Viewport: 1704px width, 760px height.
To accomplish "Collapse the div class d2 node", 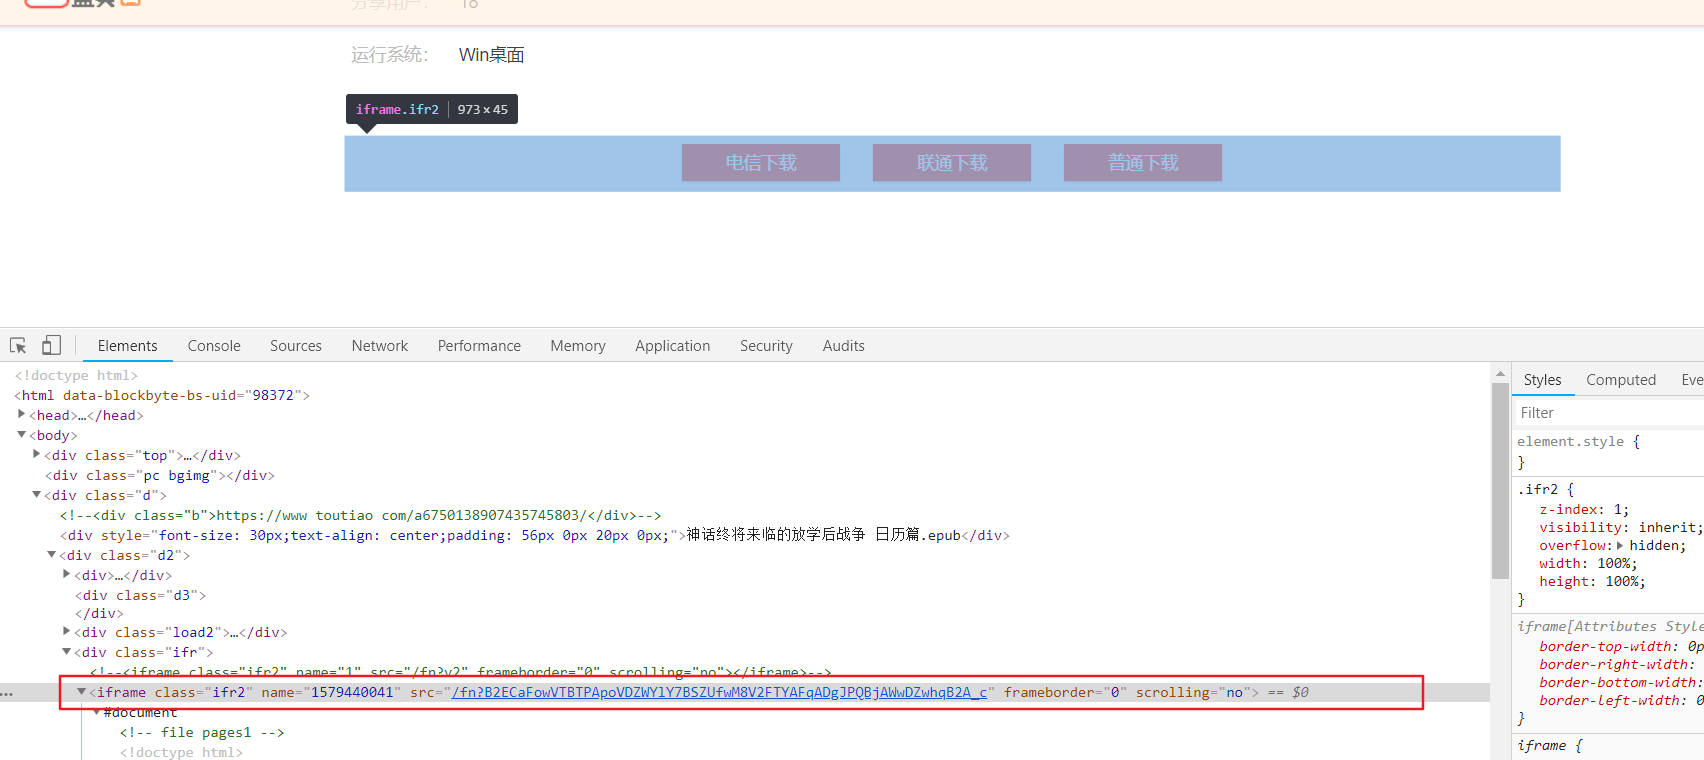I will click(x=52, y=555).
